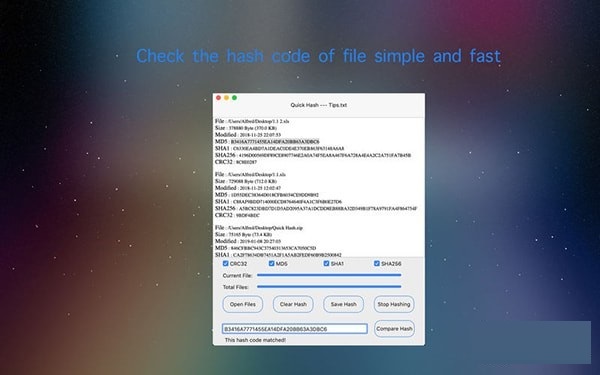
Task: Click the 'Quick Hash.zip' file path line
Action: (259, 228)
